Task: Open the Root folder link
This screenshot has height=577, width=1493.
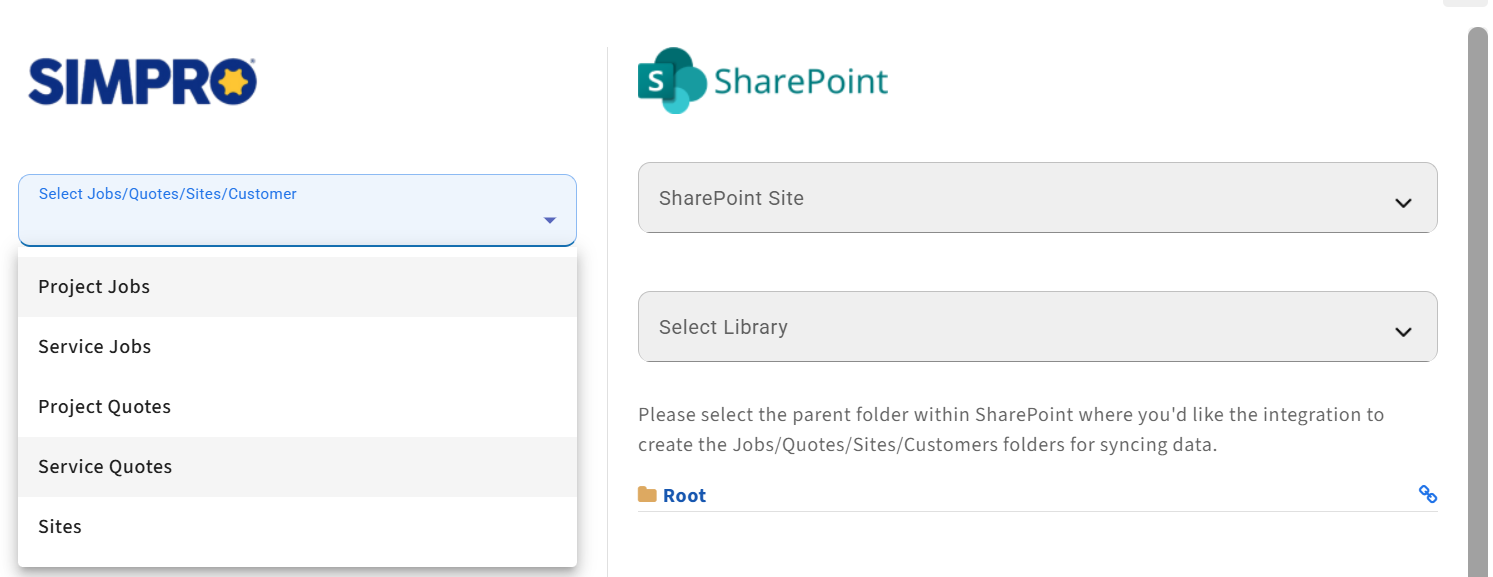Action: click(x=684, y=496)
